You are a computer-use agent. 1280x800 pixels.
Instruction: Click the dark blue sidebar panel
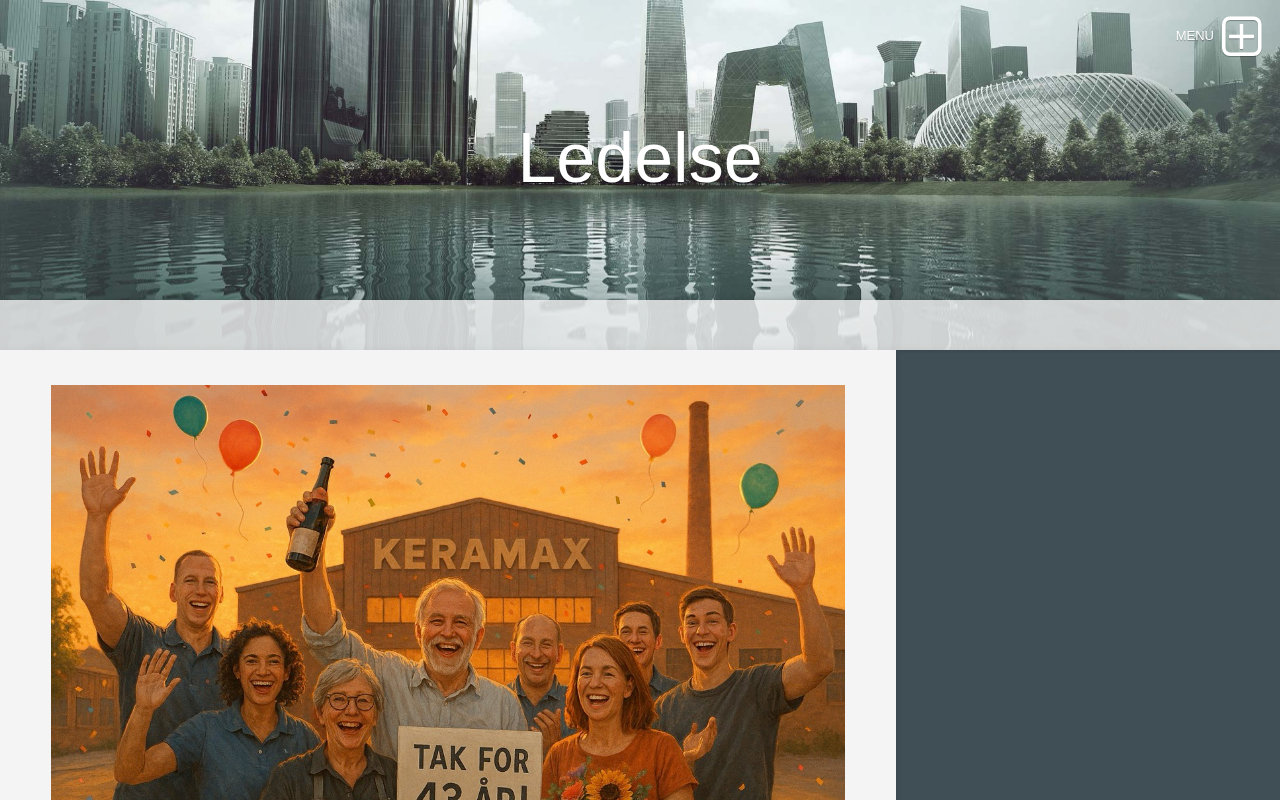coord(1088,575)
